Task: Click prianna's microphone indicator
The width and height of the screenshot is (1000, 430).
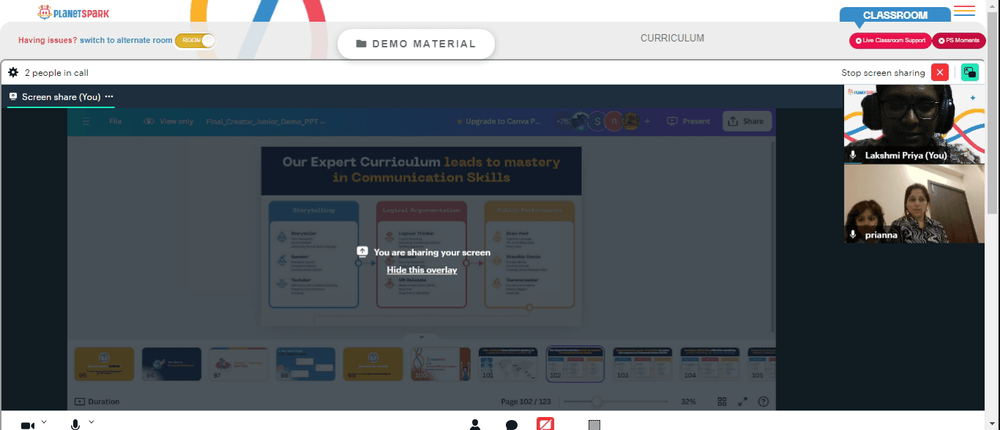Action: tap(853, 235)
